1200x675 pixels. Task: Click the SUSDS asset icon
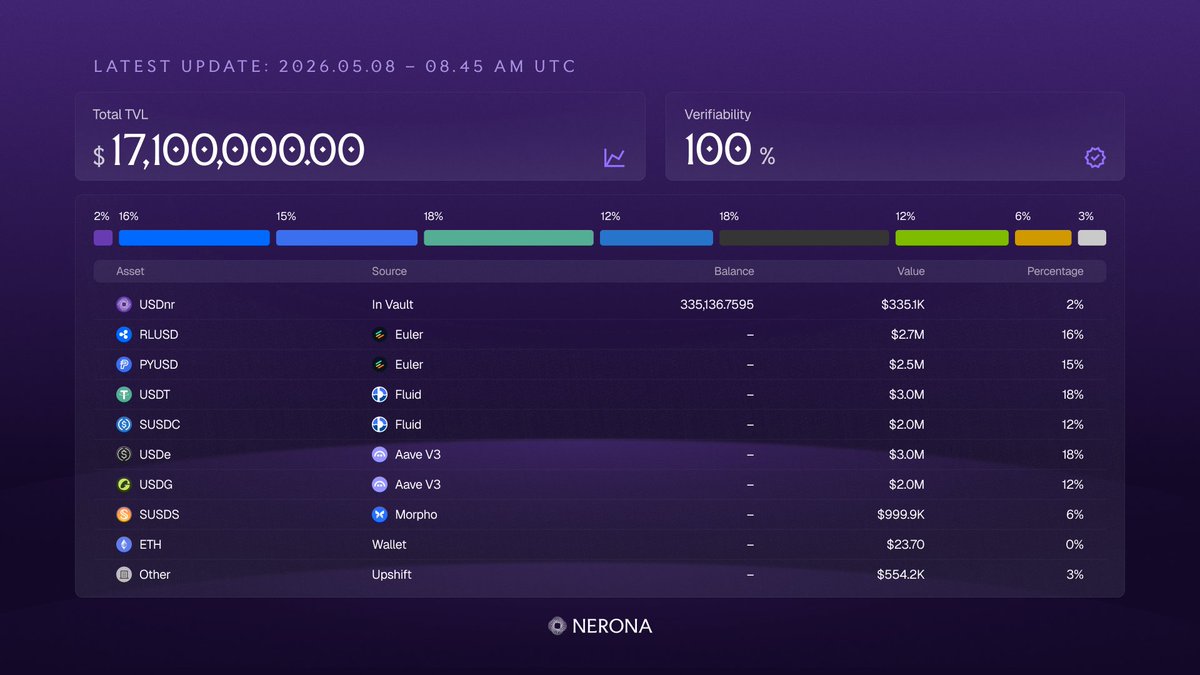pyautogui.click(x=124, y=514)
